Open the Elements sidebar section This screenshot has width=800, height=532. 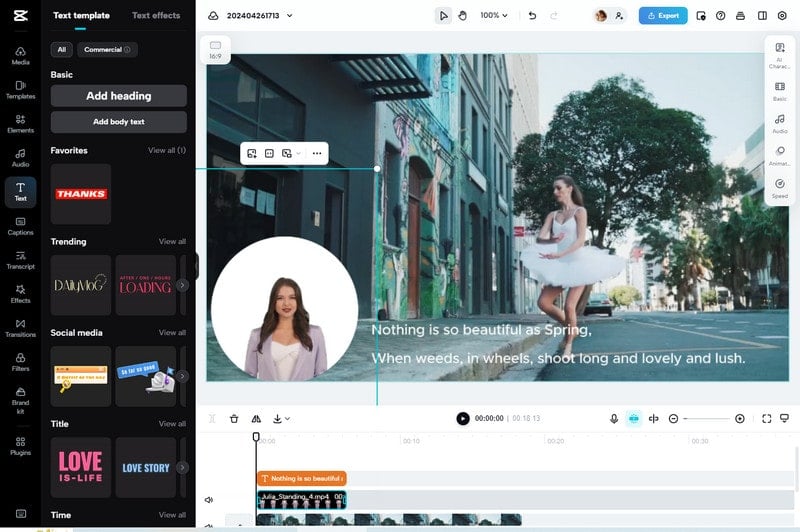point(20,124)
